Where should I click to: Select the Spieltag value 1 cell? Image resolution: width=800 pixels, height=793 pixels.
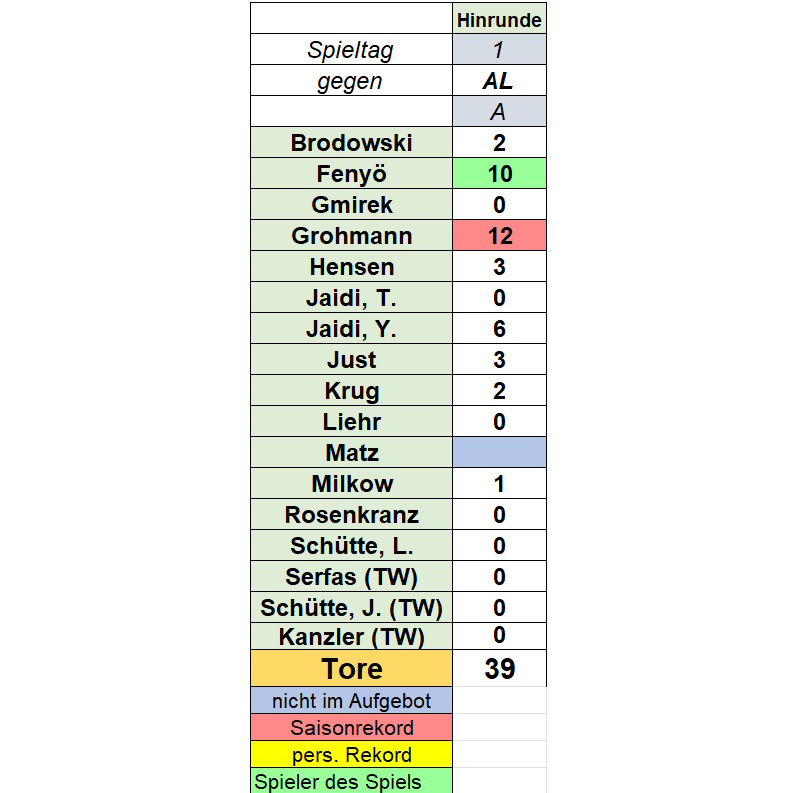499,49
